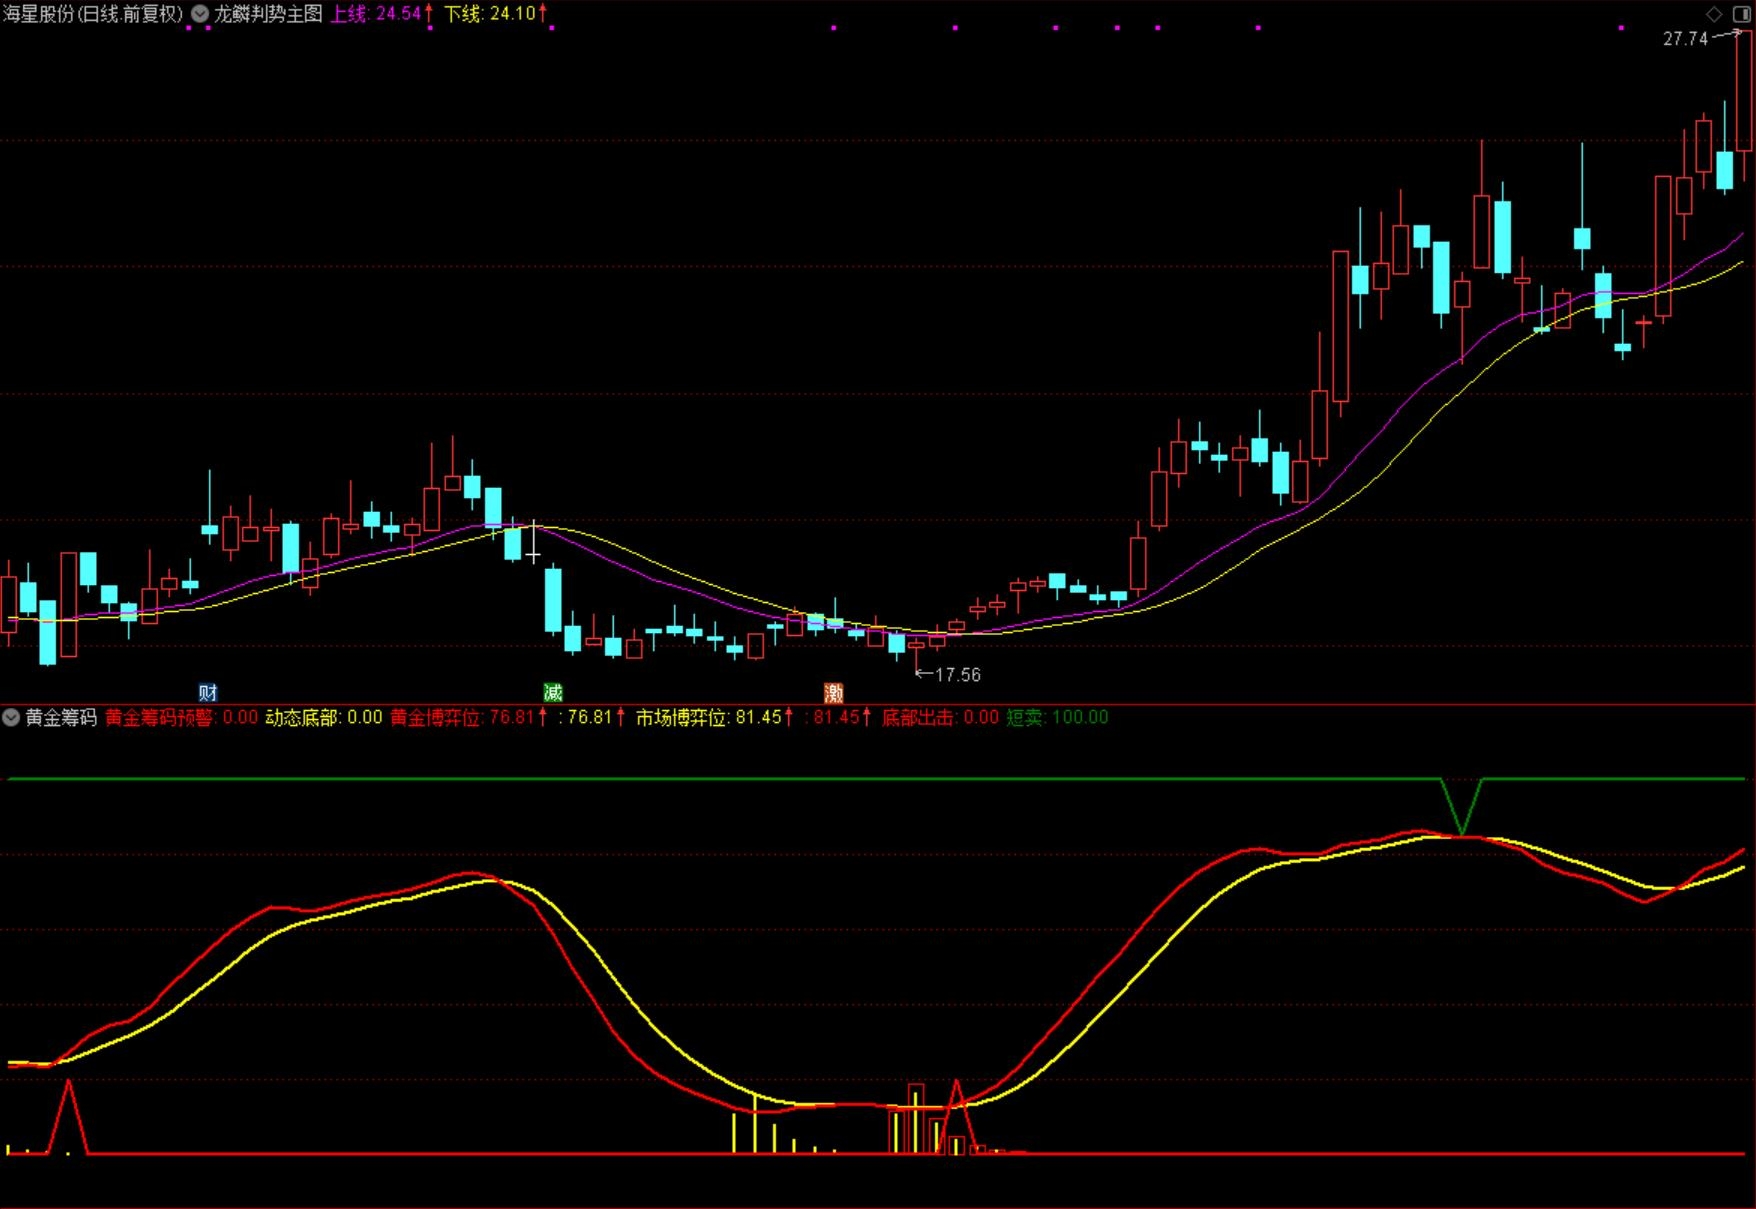Click the 17.56 low price label
This screenshot has width=1756, height=1209.
(958, 675)
